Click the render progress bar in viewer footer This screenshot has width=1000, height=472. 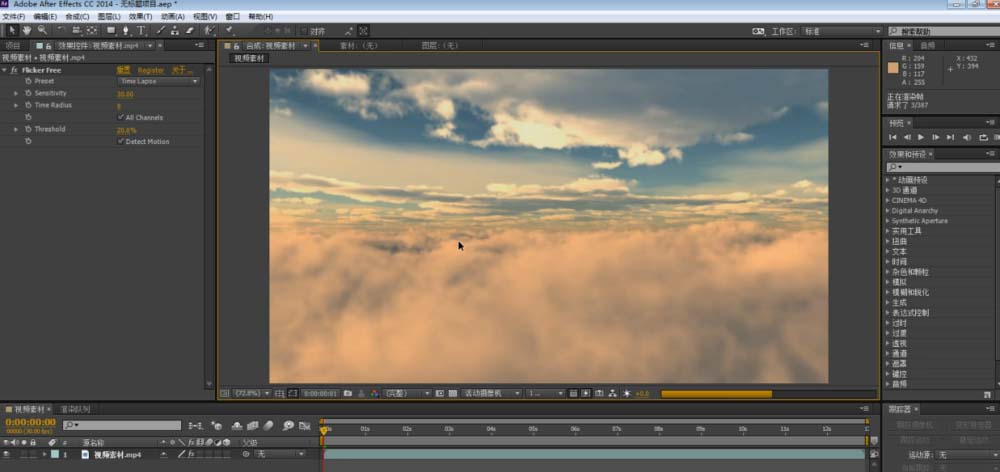[x=768, y=394]
